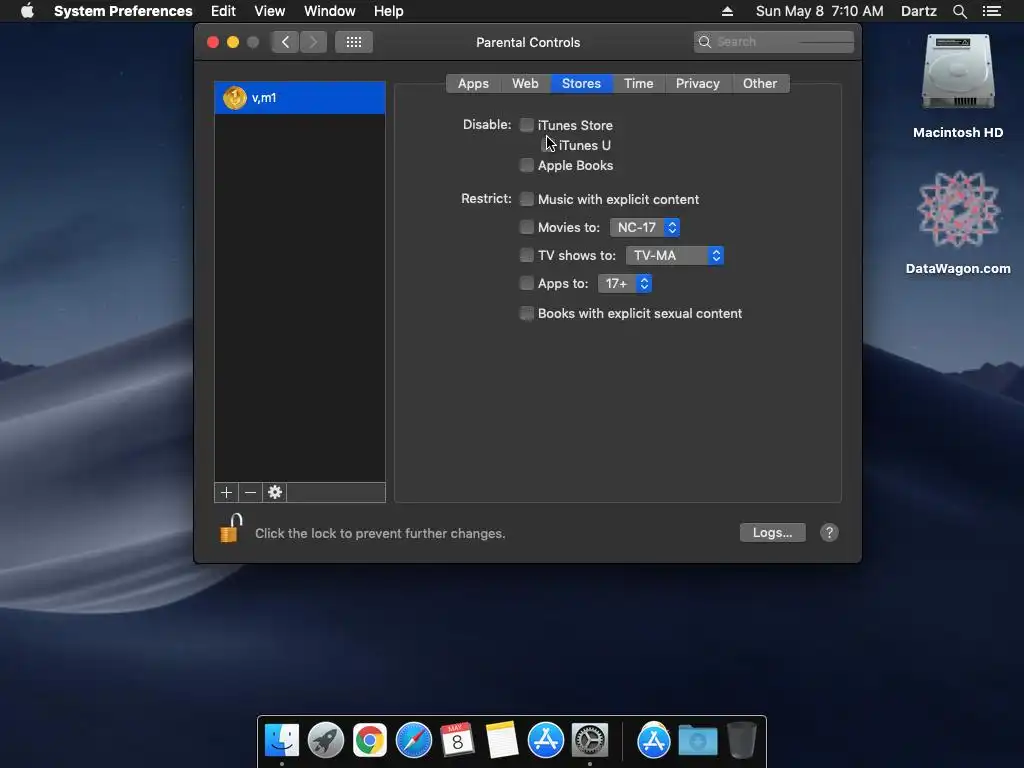Open the Help menu
Image resolution: width=1024 pixels, height=768 pixels.
389,11
